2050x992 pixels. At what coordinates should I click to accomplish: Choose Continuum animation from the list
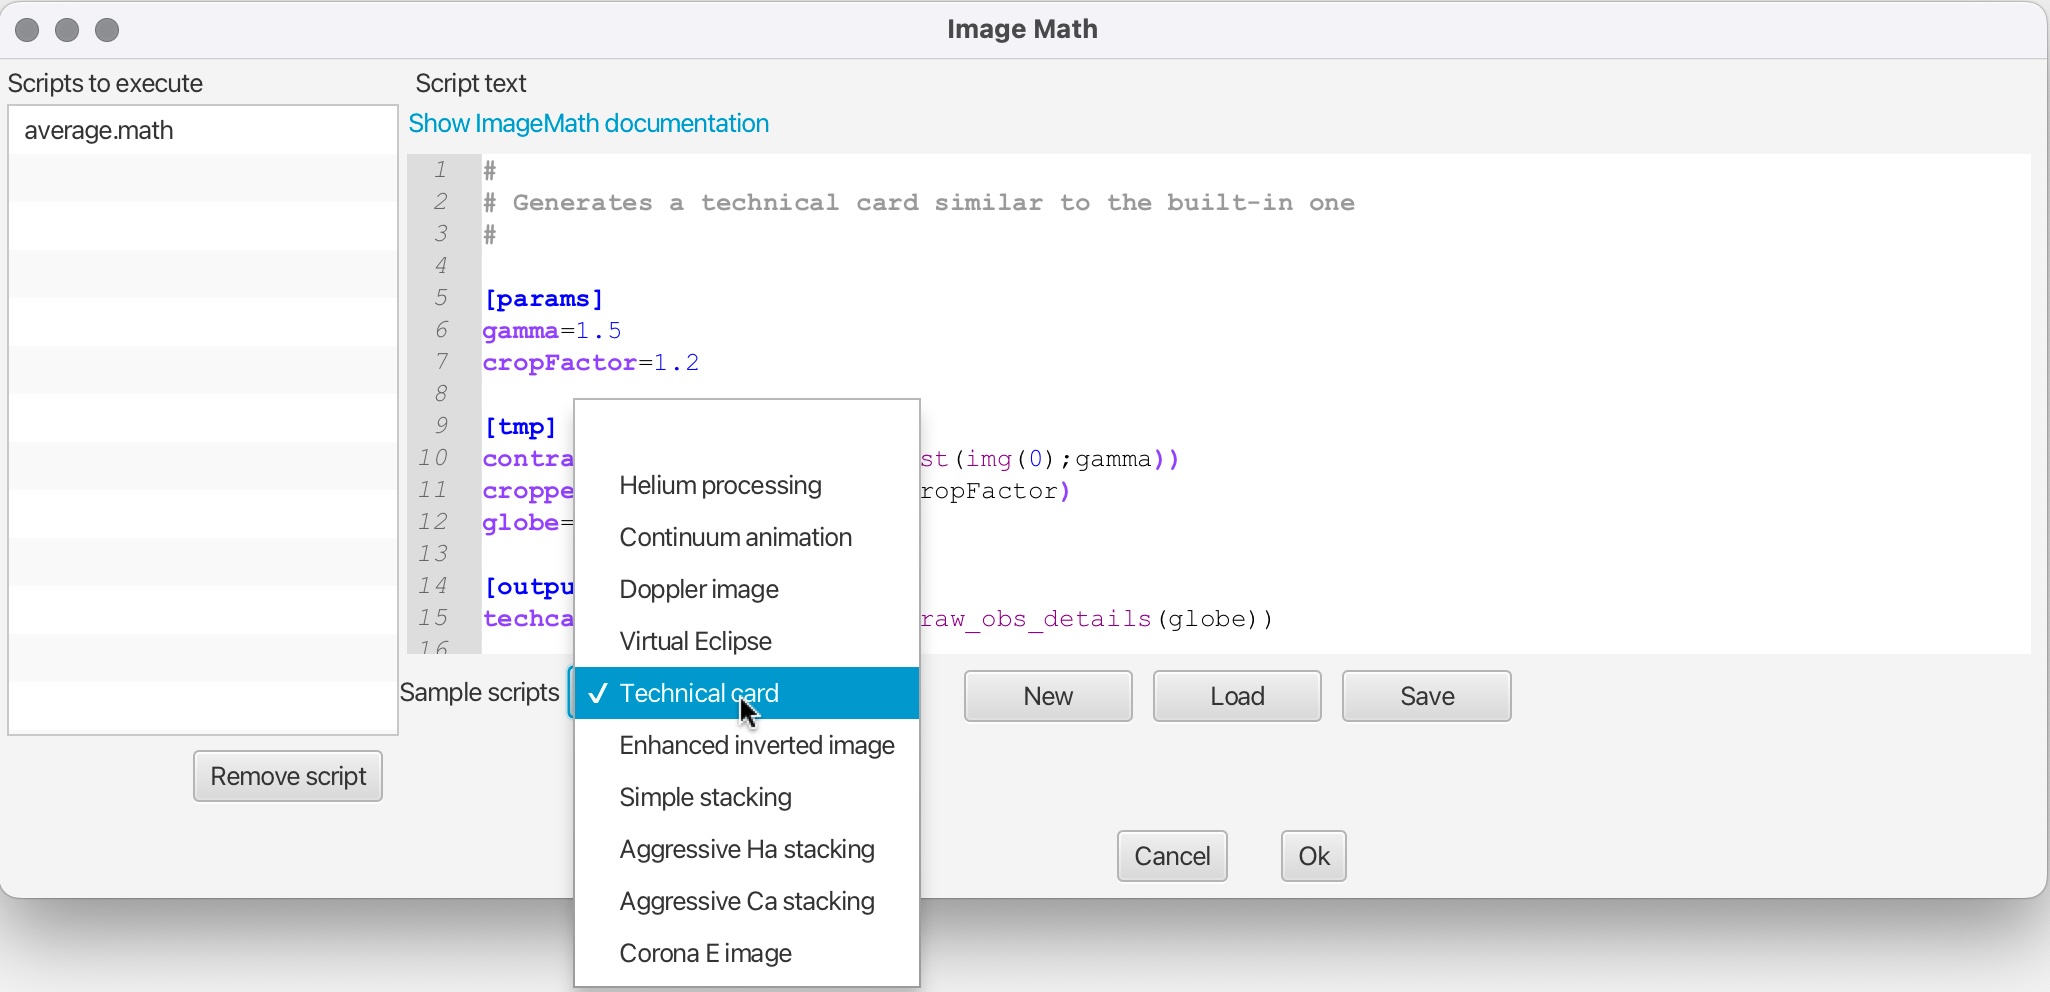(747, 537)
